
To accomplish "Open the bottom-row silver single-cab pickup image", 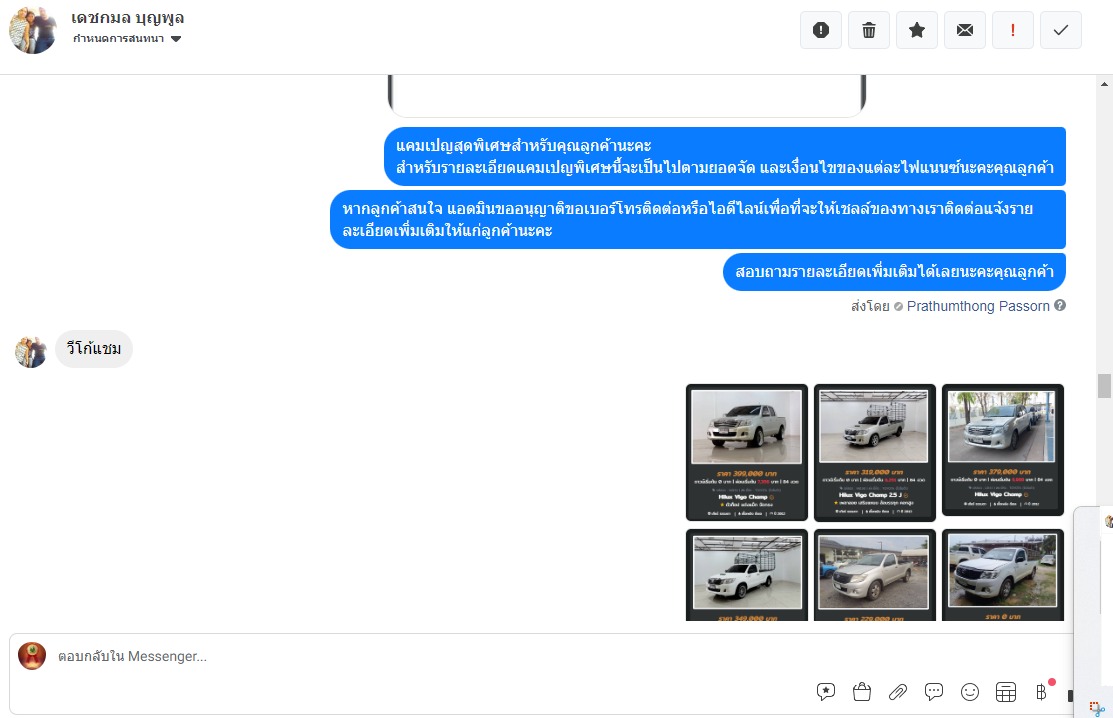I will click(x=874, y=575).
